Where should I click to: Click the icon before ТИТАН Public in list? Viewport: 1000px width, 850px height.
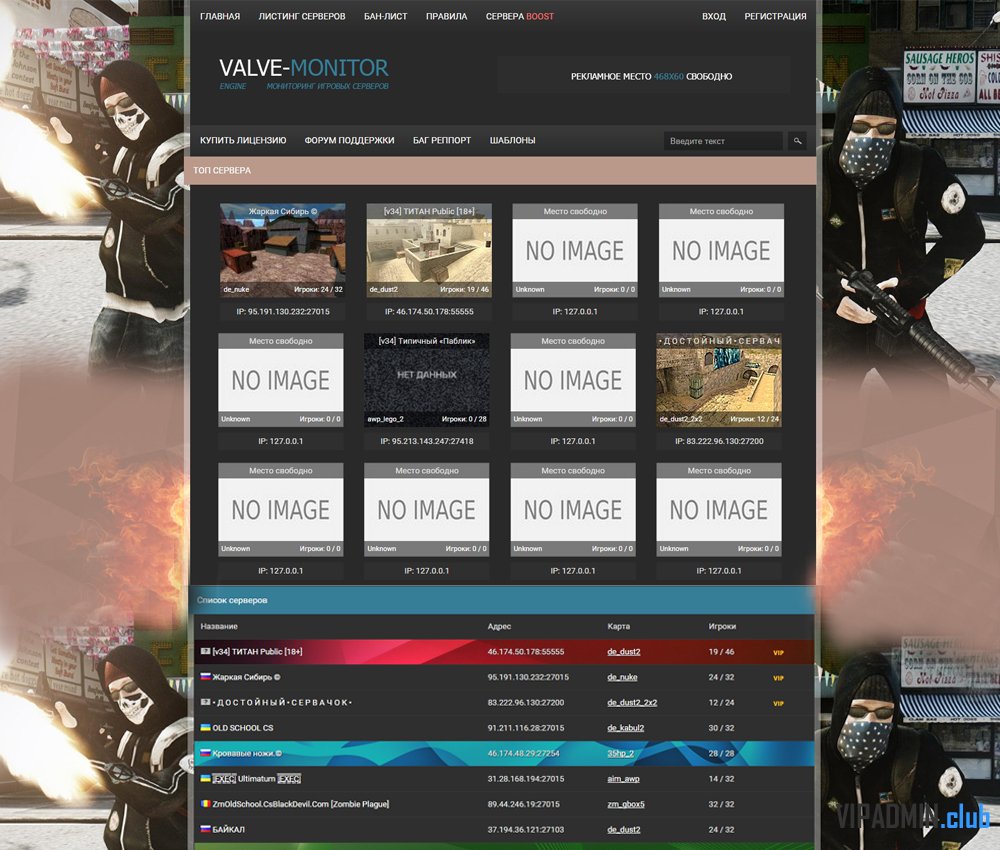(205, 651)
